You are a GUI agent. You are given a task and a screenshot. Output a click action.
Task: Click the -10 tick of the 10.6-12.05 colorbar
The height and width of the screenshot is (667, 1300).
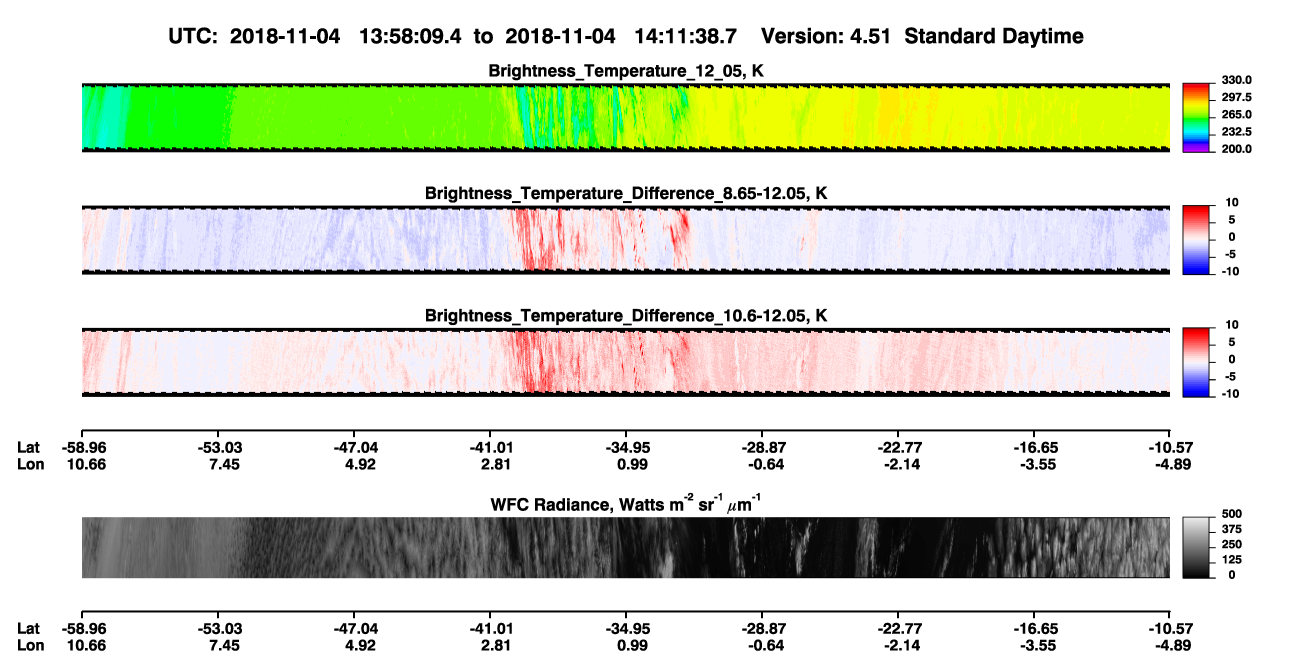tap(1230, 394)
